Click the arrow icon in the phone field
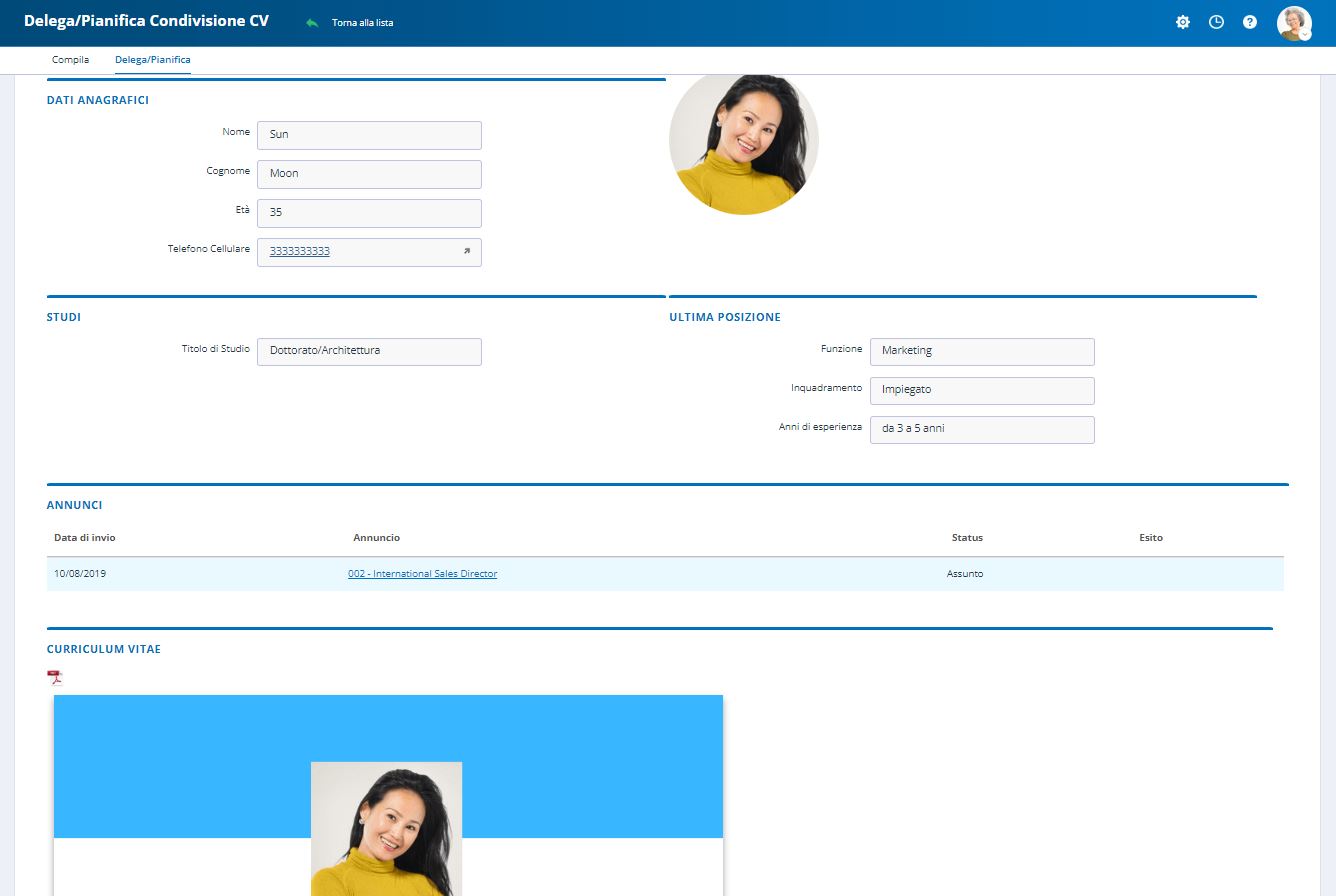Viewport: 1336px width, 896px height. tap(466, 252)
